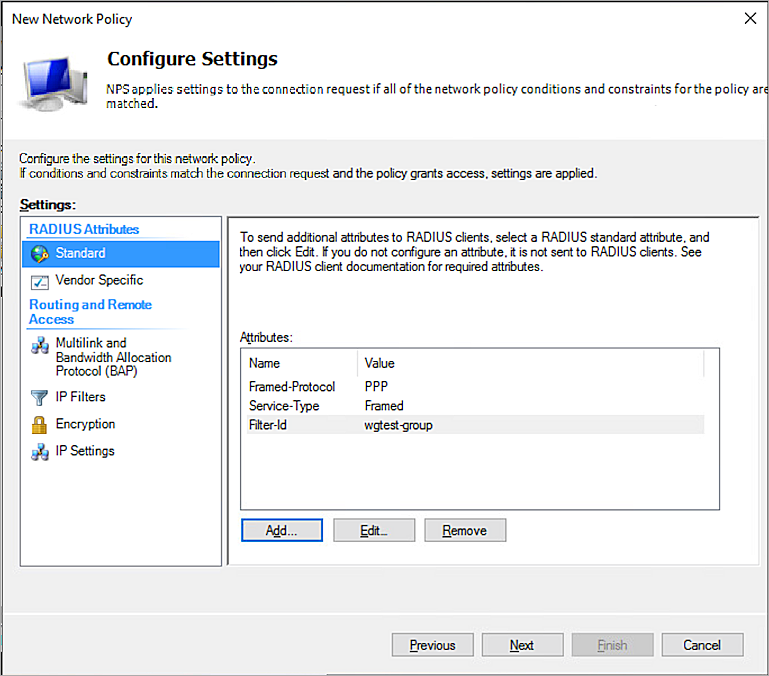769x676 pixels.
Task: Click the Standard globe icon
Action: (40, 254)
